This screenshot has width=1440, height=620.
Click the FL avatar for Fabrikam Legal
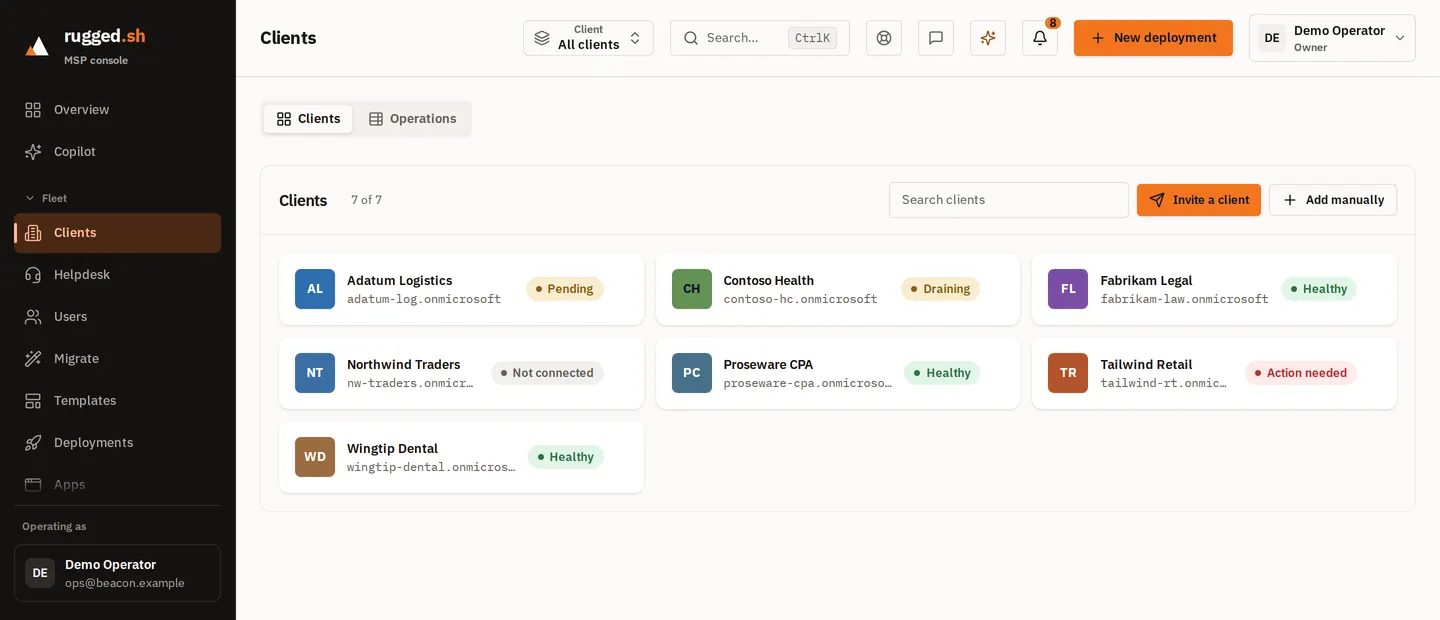1068,289
